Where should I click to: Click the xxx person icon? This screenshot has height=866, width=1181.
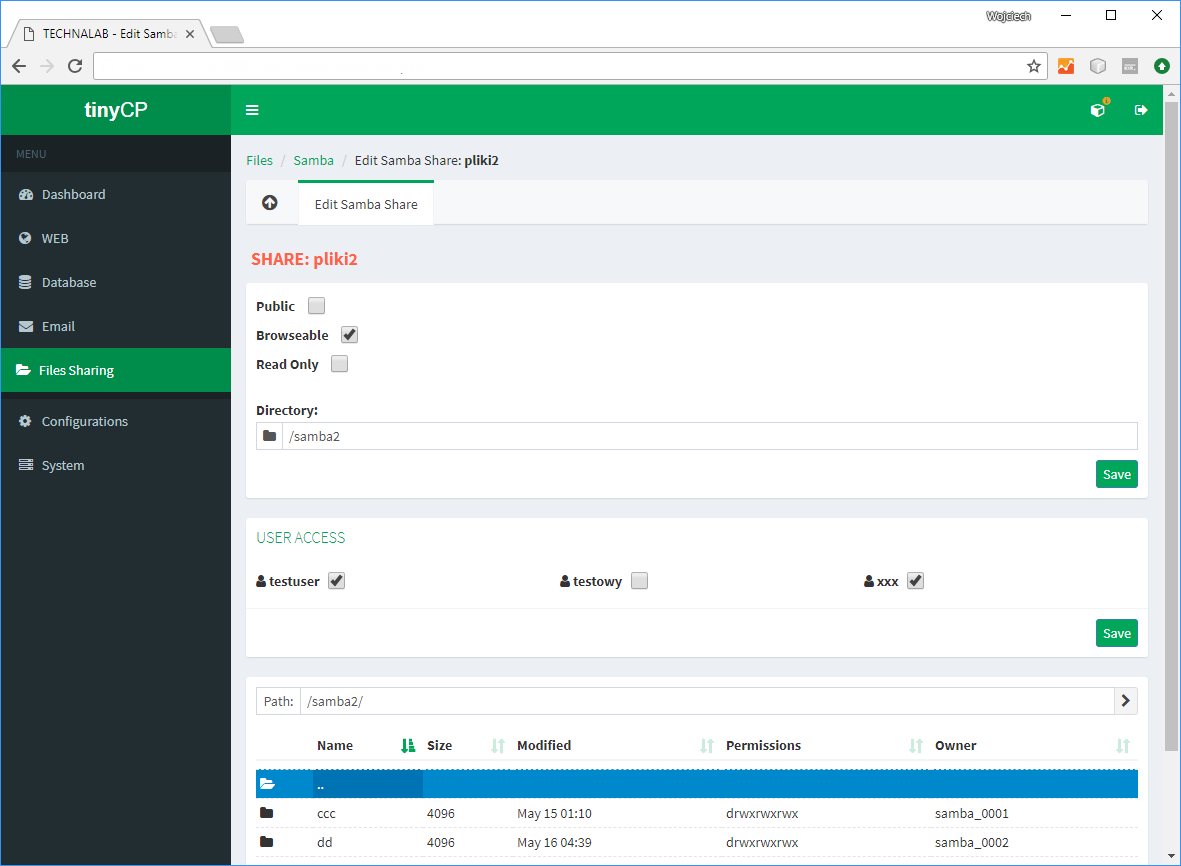point(869,581)
